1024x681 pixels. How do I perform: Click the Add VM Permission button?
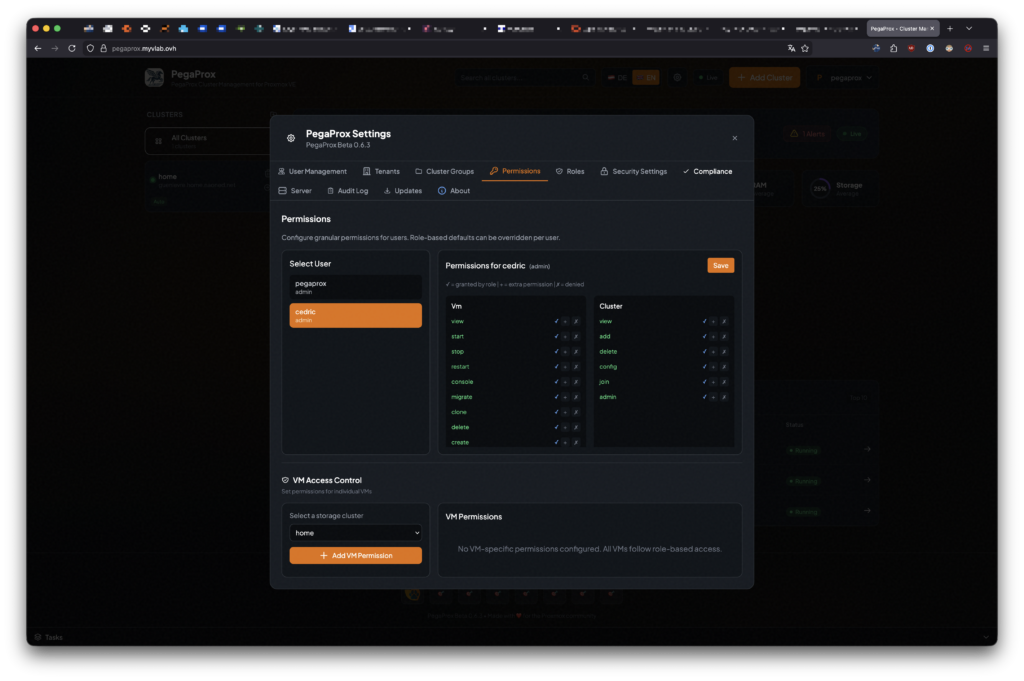pyautogui.click(x=355, y=556)
